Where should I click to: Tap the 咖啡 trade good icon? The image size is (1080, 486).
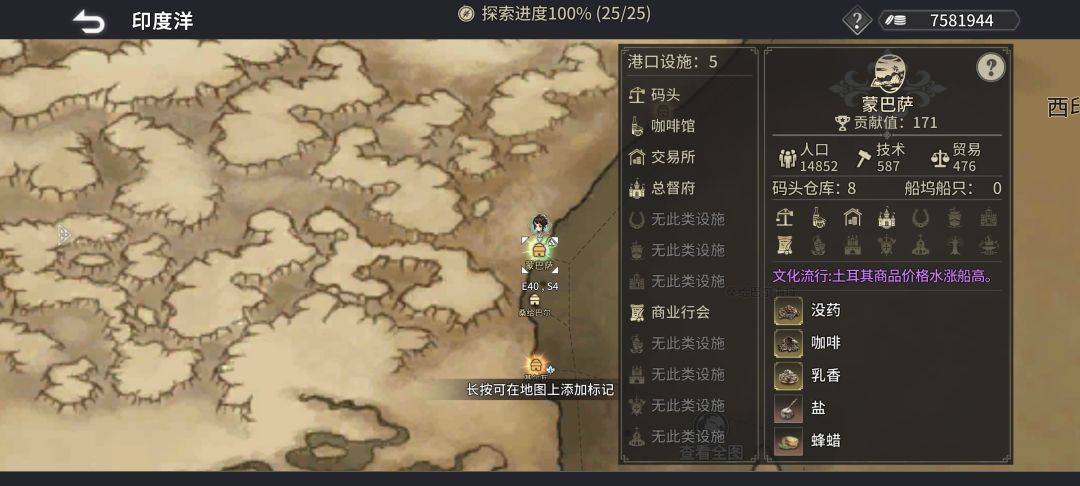[788, 343]
